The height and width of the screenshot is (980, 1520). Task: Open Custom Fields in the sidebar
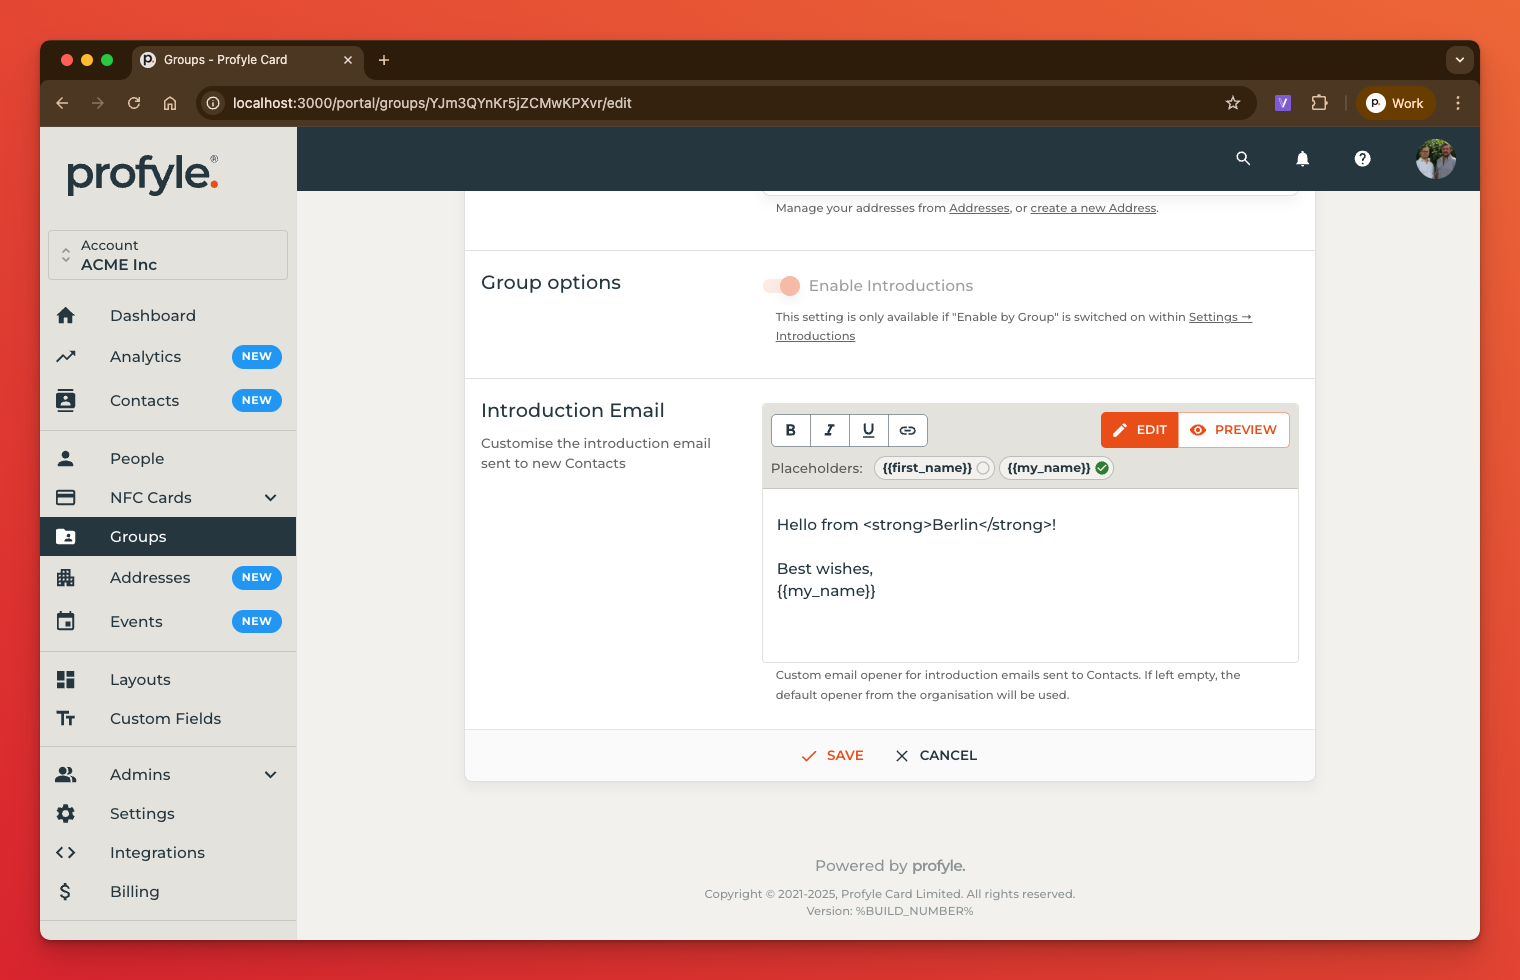point(165,719)
